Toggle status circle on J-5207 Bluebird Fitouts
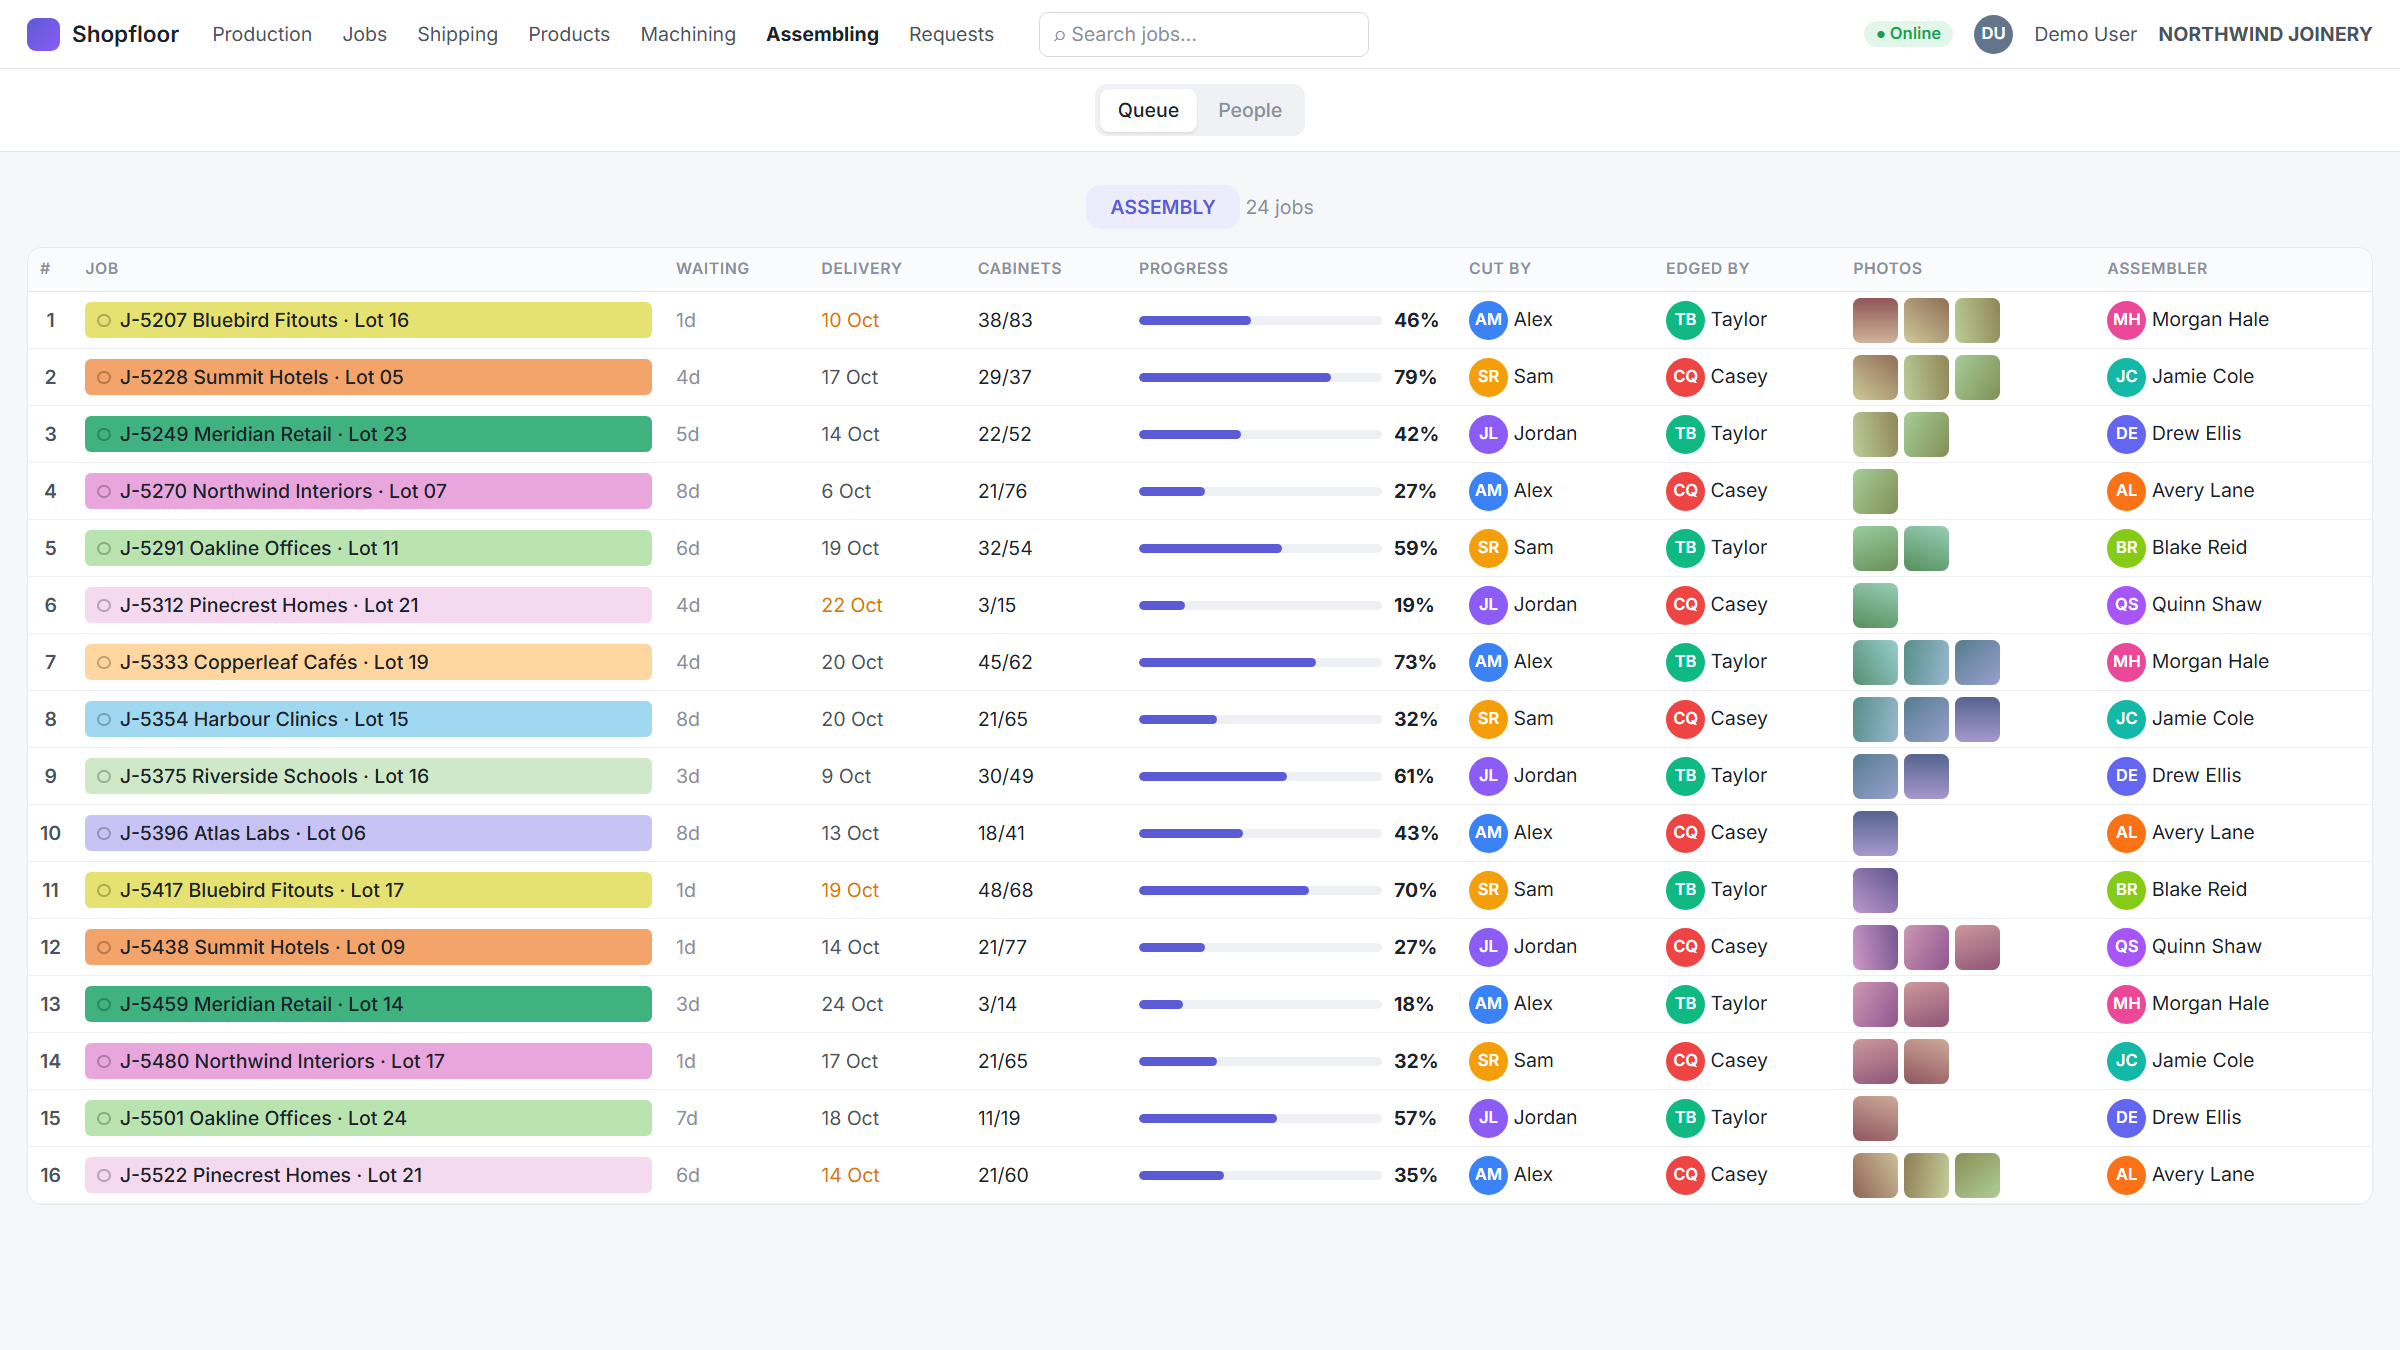This screenshot has height=1350, width=2400. pyautogui.click(x=104, y=320)
